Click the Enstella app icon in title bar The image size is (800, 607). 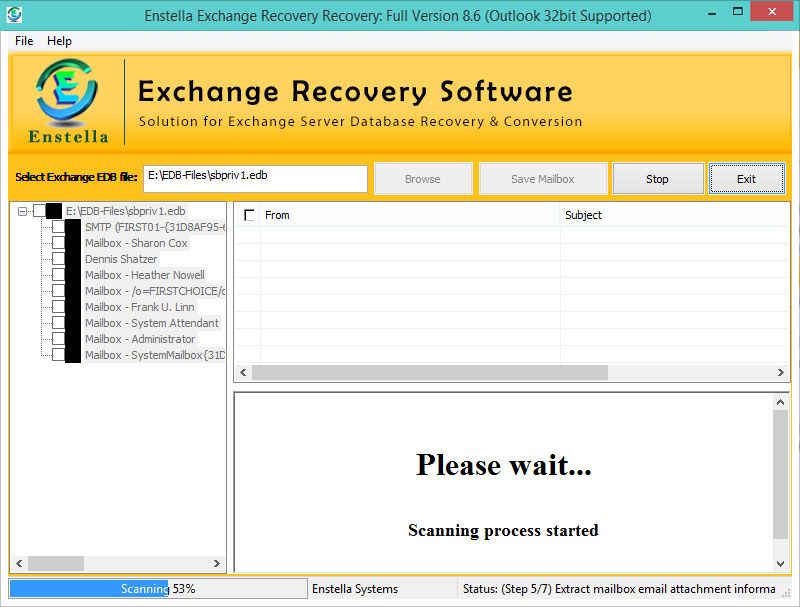(x=14, y=14)
